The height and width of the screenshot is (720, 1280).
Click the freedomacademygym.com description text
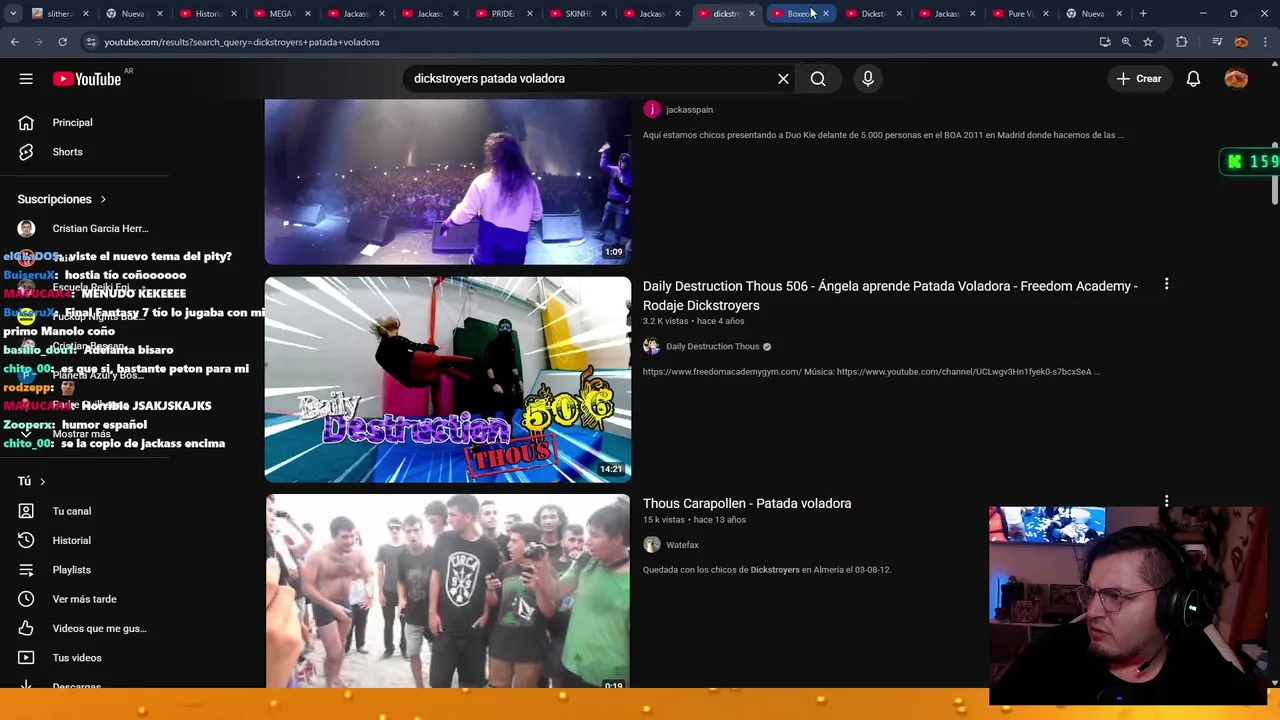click(x=871, y=372)
